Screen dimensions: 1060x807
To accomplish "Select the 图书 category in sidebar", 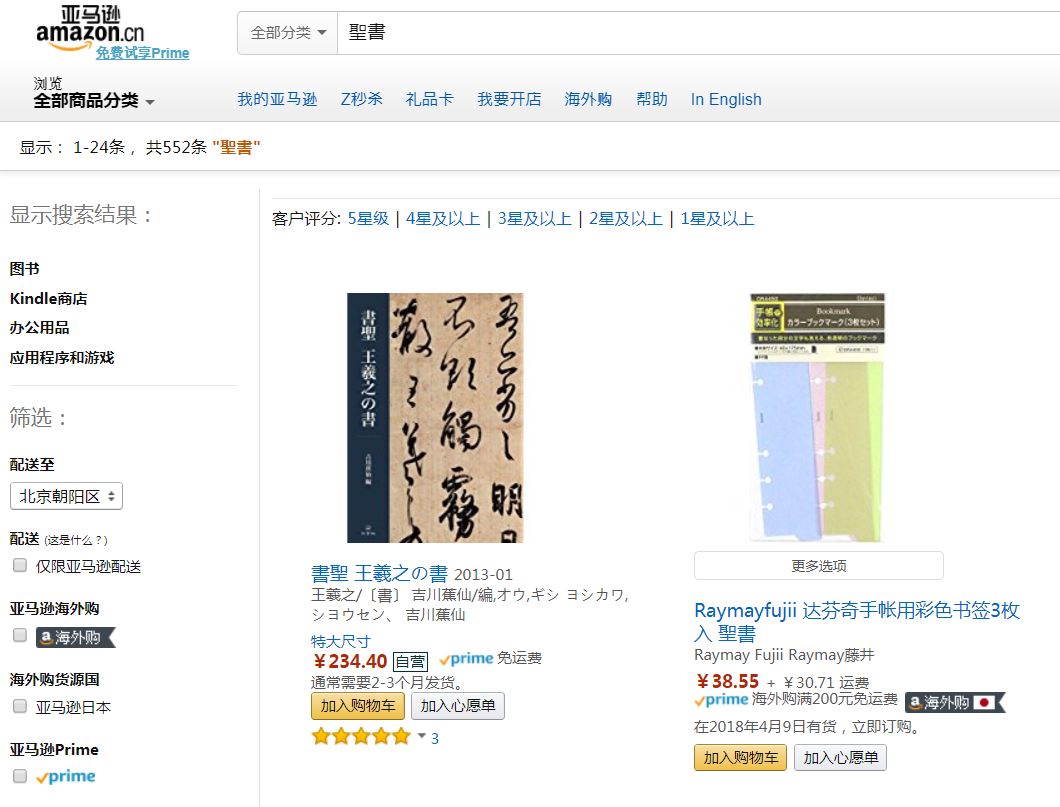I will point(24,269).
